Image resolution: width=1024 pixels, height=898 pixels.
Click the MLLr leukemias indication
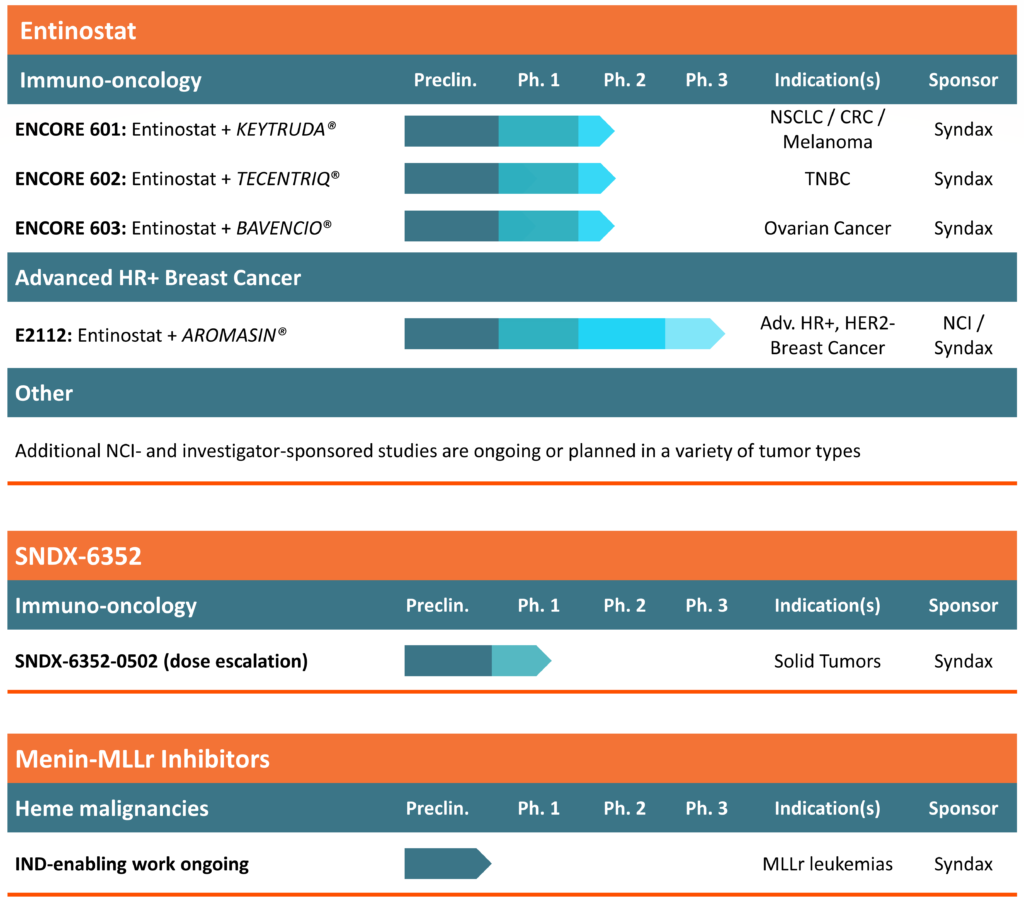pyautogui.click(x=827, y=864)
